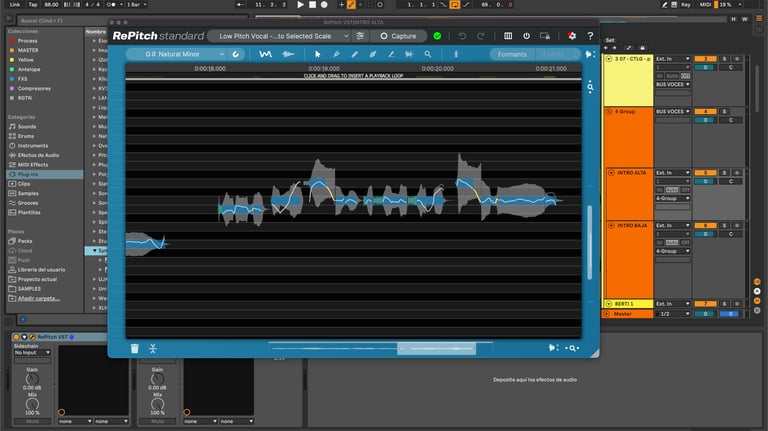Screen dimensions: 768x431
Task: Mute the RePitch VST device
Action: tap(32, 422)
